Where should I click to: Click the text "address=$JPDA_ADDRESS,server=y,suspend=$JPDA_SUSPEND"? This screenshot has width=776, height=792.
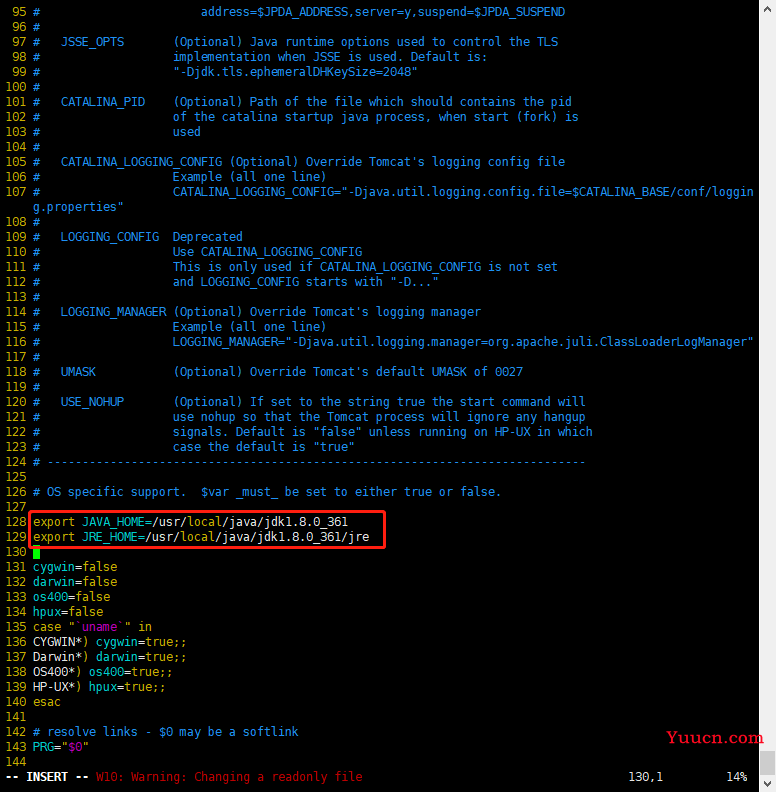[383, 12]
